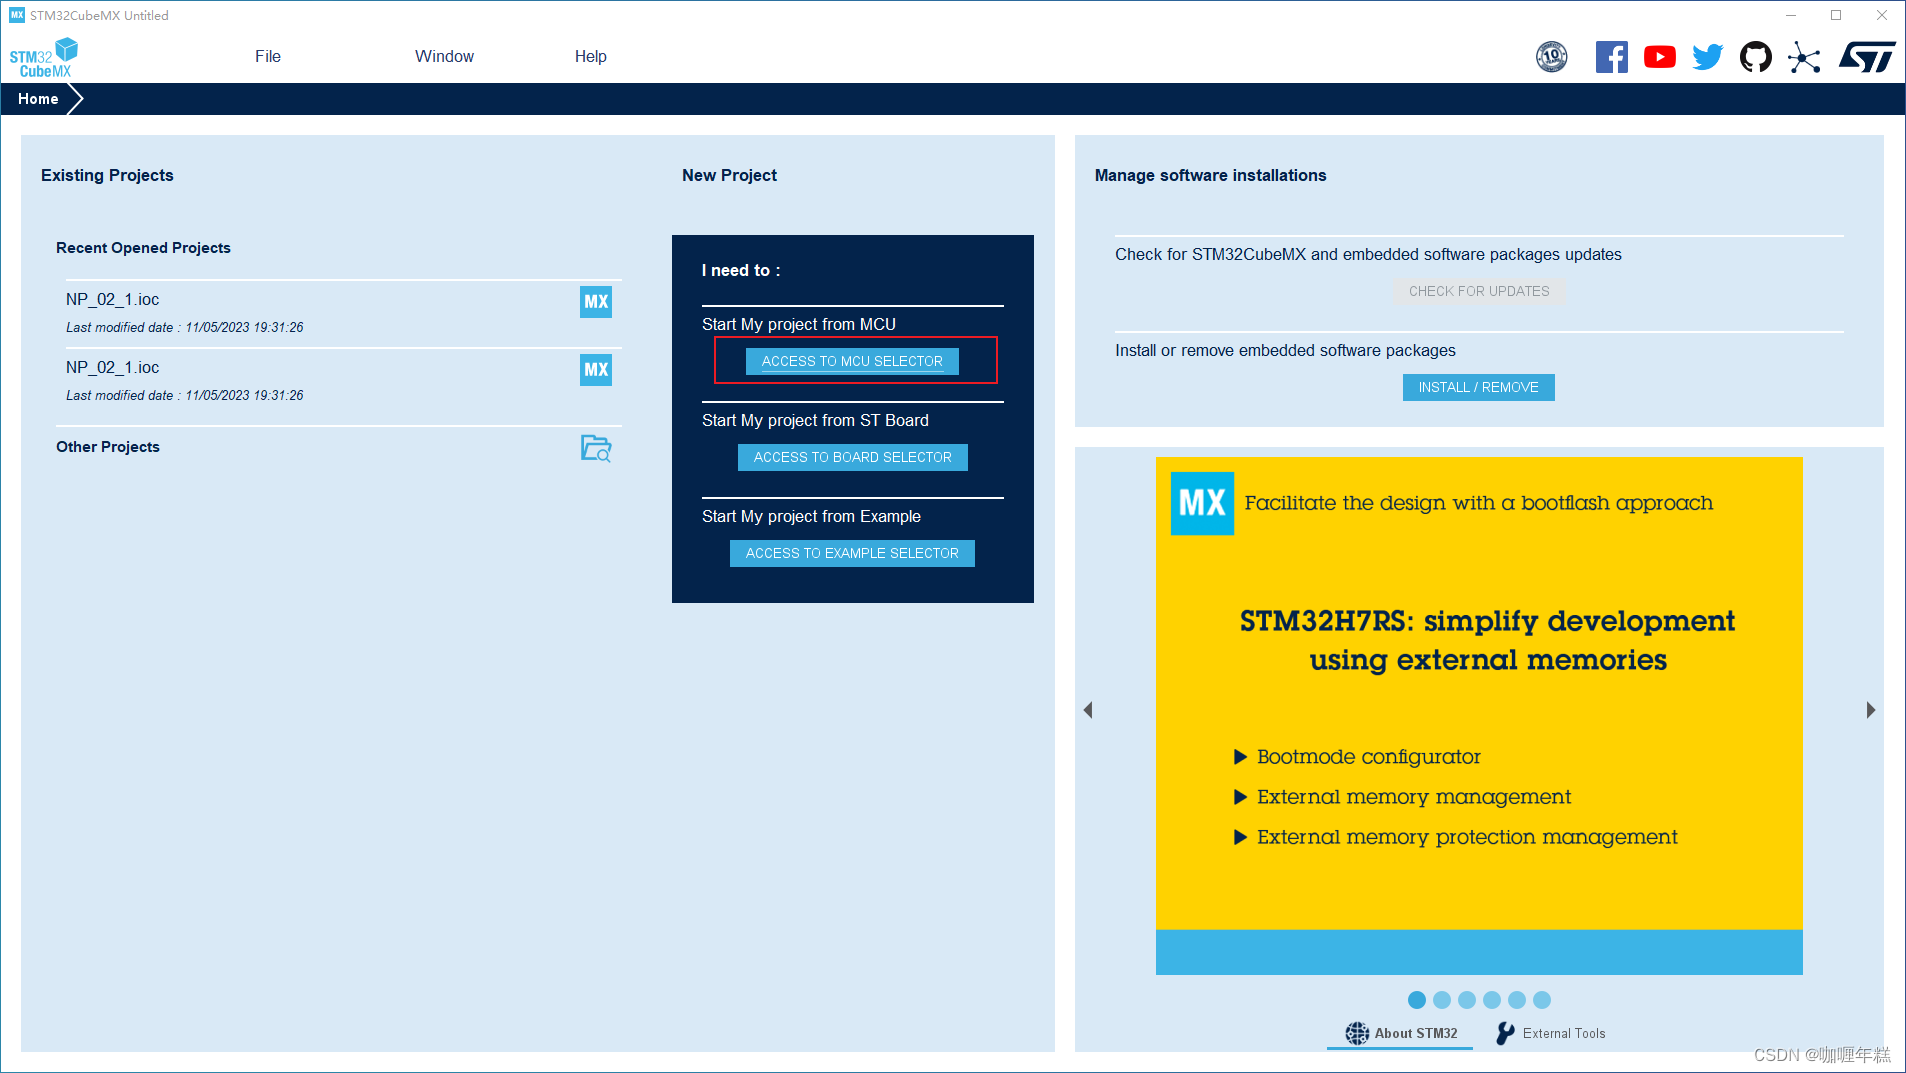Click the MX icon of the second NP_02_1.ioc
1906x1073 pixels.
tap(596, 370)
